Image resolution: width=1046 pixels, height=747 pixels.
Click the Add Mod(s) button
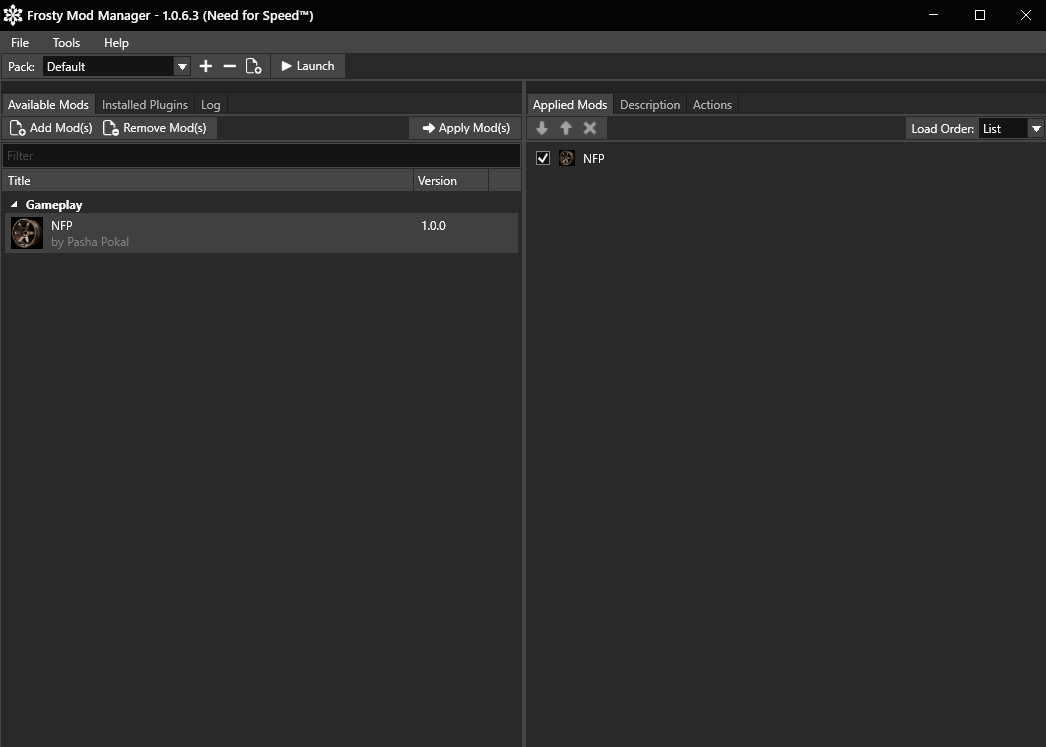click(51, 128)
